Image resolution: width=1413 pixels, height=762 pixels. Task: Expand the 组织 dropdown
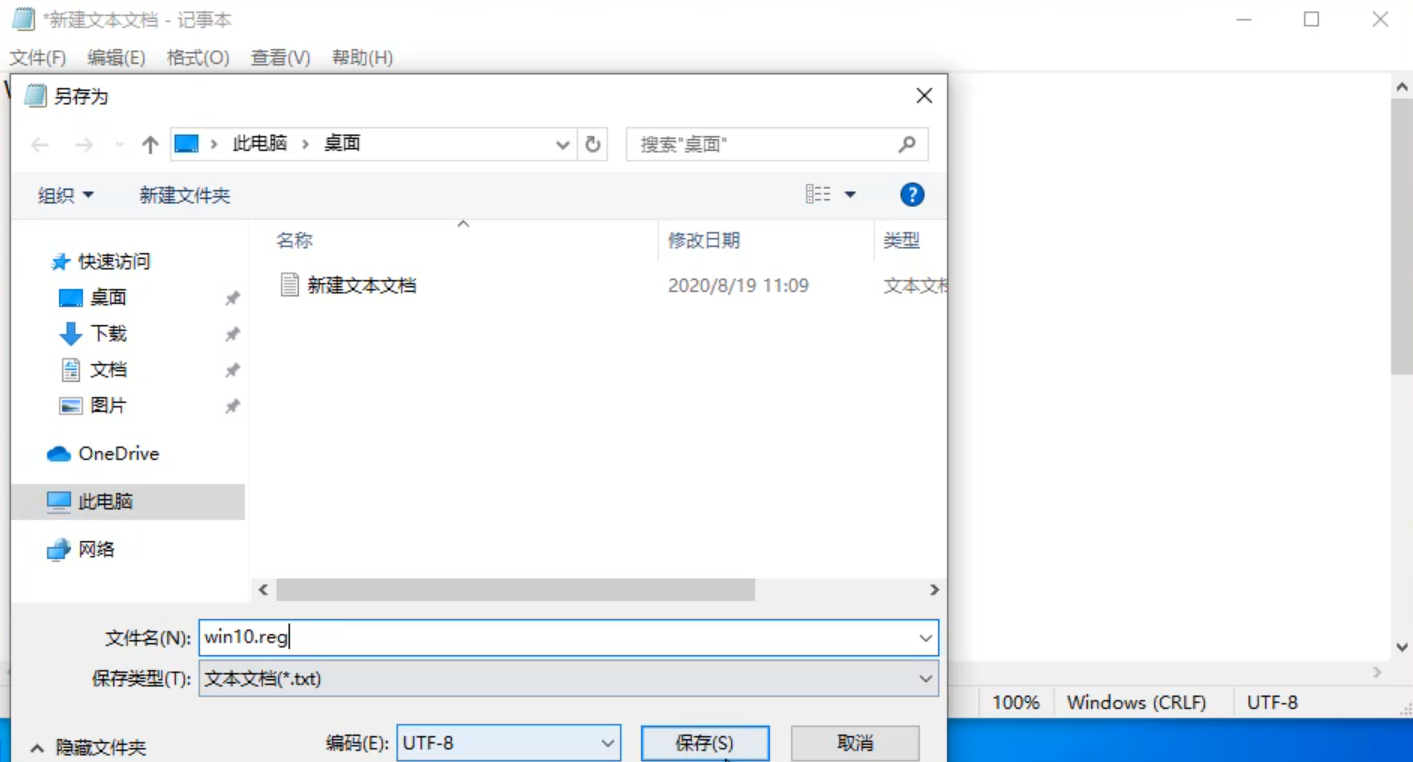click(64, 194)
